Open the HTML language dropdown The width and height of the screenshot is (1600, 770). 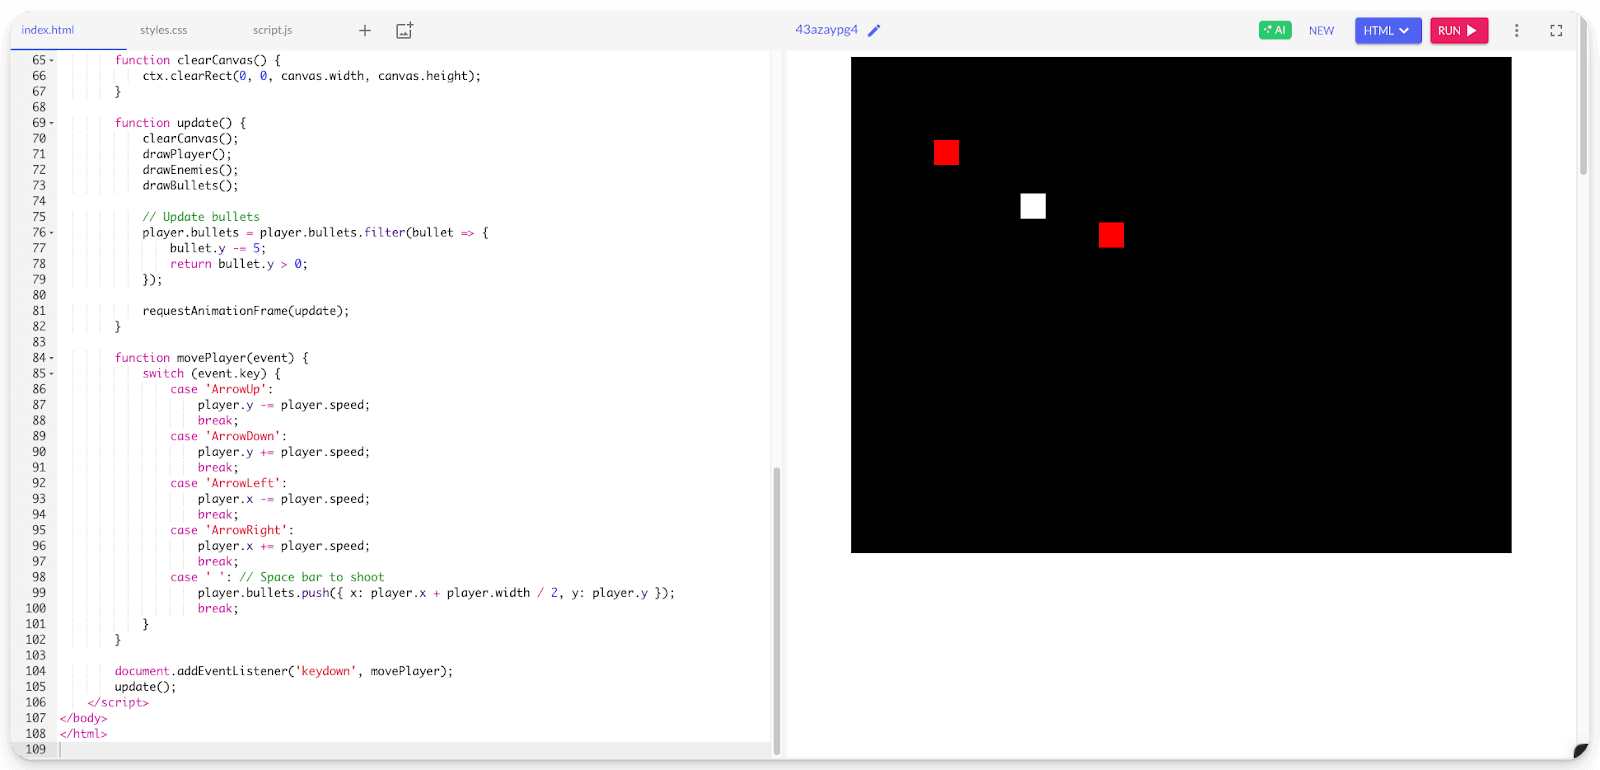pos(1387,31)
